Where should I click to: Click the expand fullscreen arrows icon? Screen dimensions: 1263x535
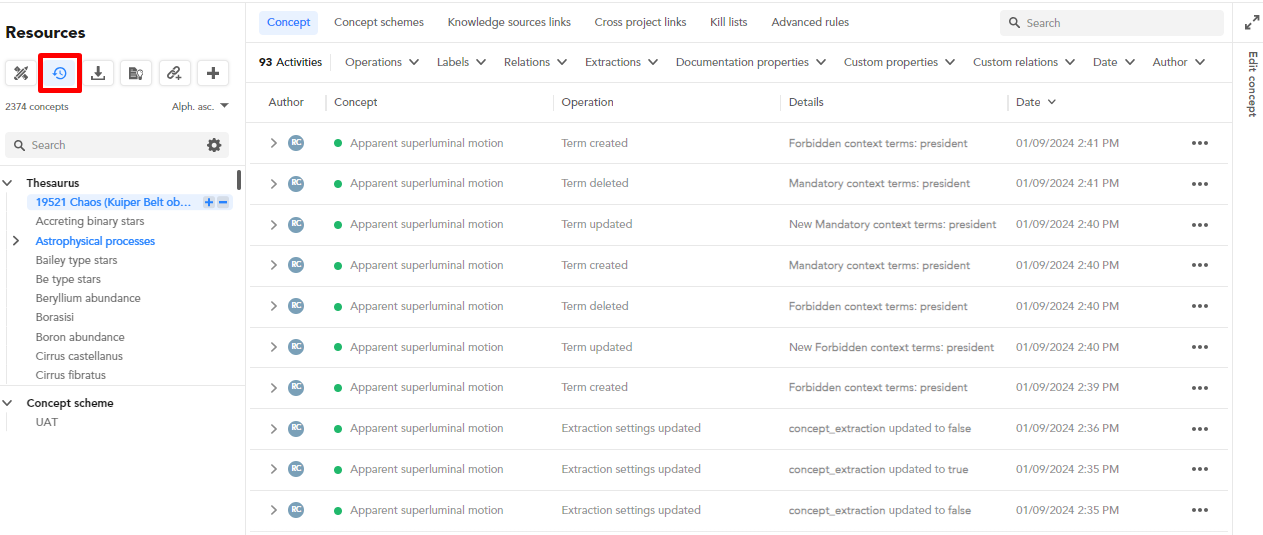tap(1251, 22)
